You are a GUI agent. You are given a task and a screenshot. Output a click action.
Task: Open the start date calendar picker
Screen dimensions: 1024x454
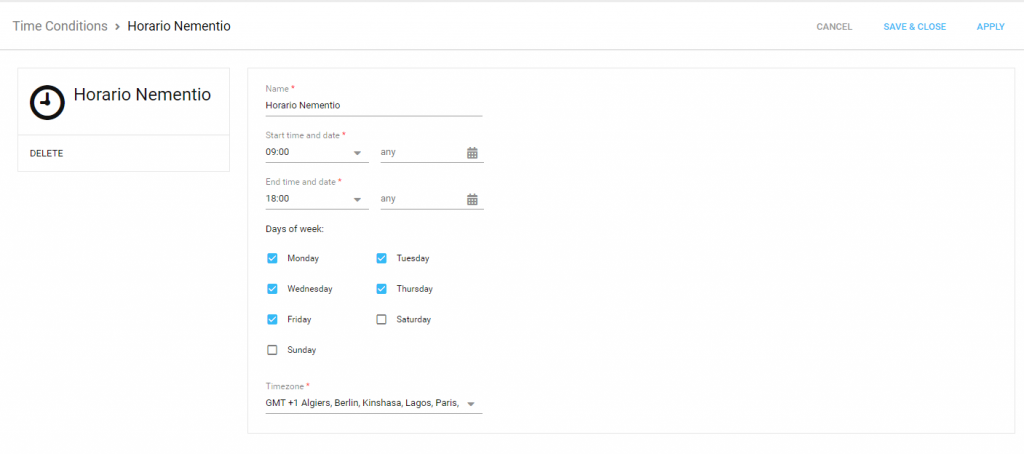(x=473, y=153)
